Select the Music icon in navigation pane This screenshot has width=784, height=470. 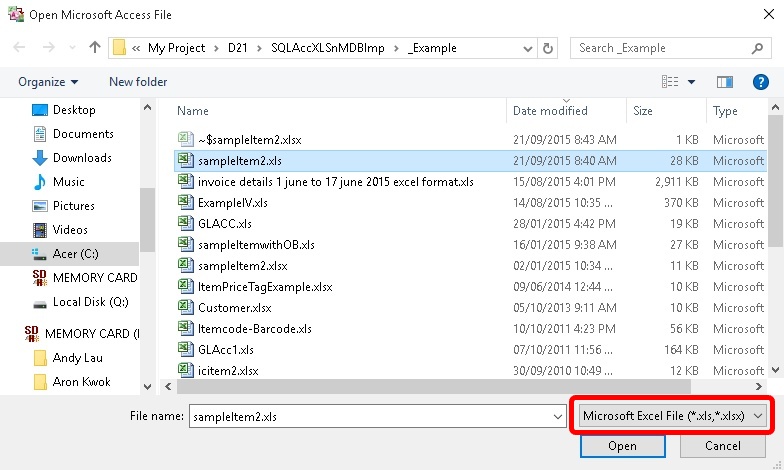tap(40, 182)
